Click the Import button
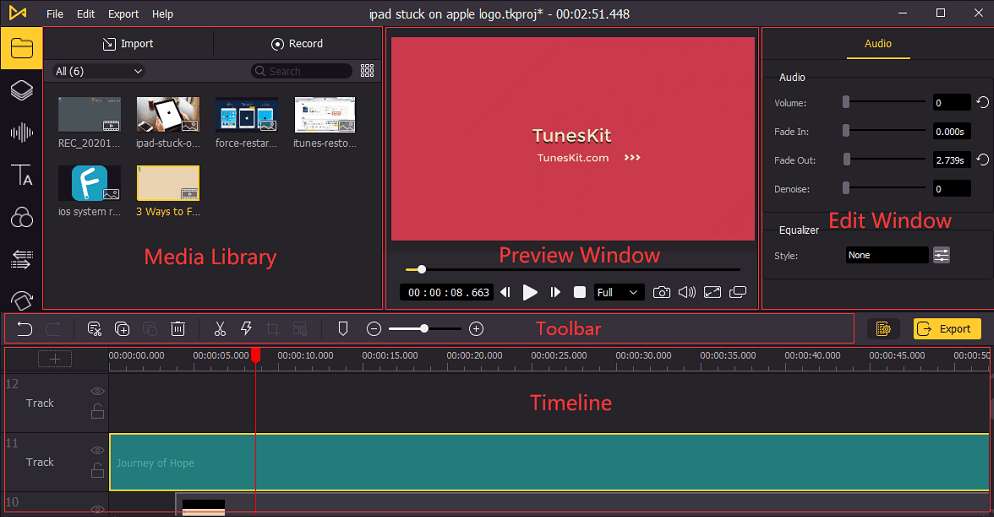The image size is (994, 517). pyautogui.click(x=128, y=44)
